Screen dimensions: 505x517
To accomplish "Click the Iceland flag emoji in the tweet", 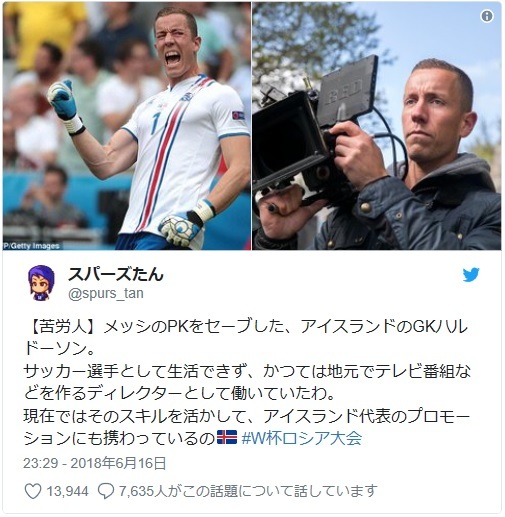I will (227, 437).
